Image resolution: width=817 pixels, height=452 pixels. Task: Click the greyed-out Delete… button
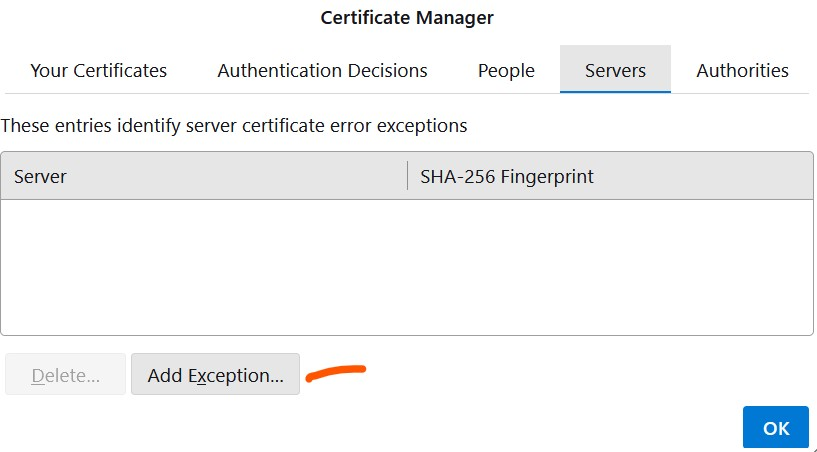[65, 374]
